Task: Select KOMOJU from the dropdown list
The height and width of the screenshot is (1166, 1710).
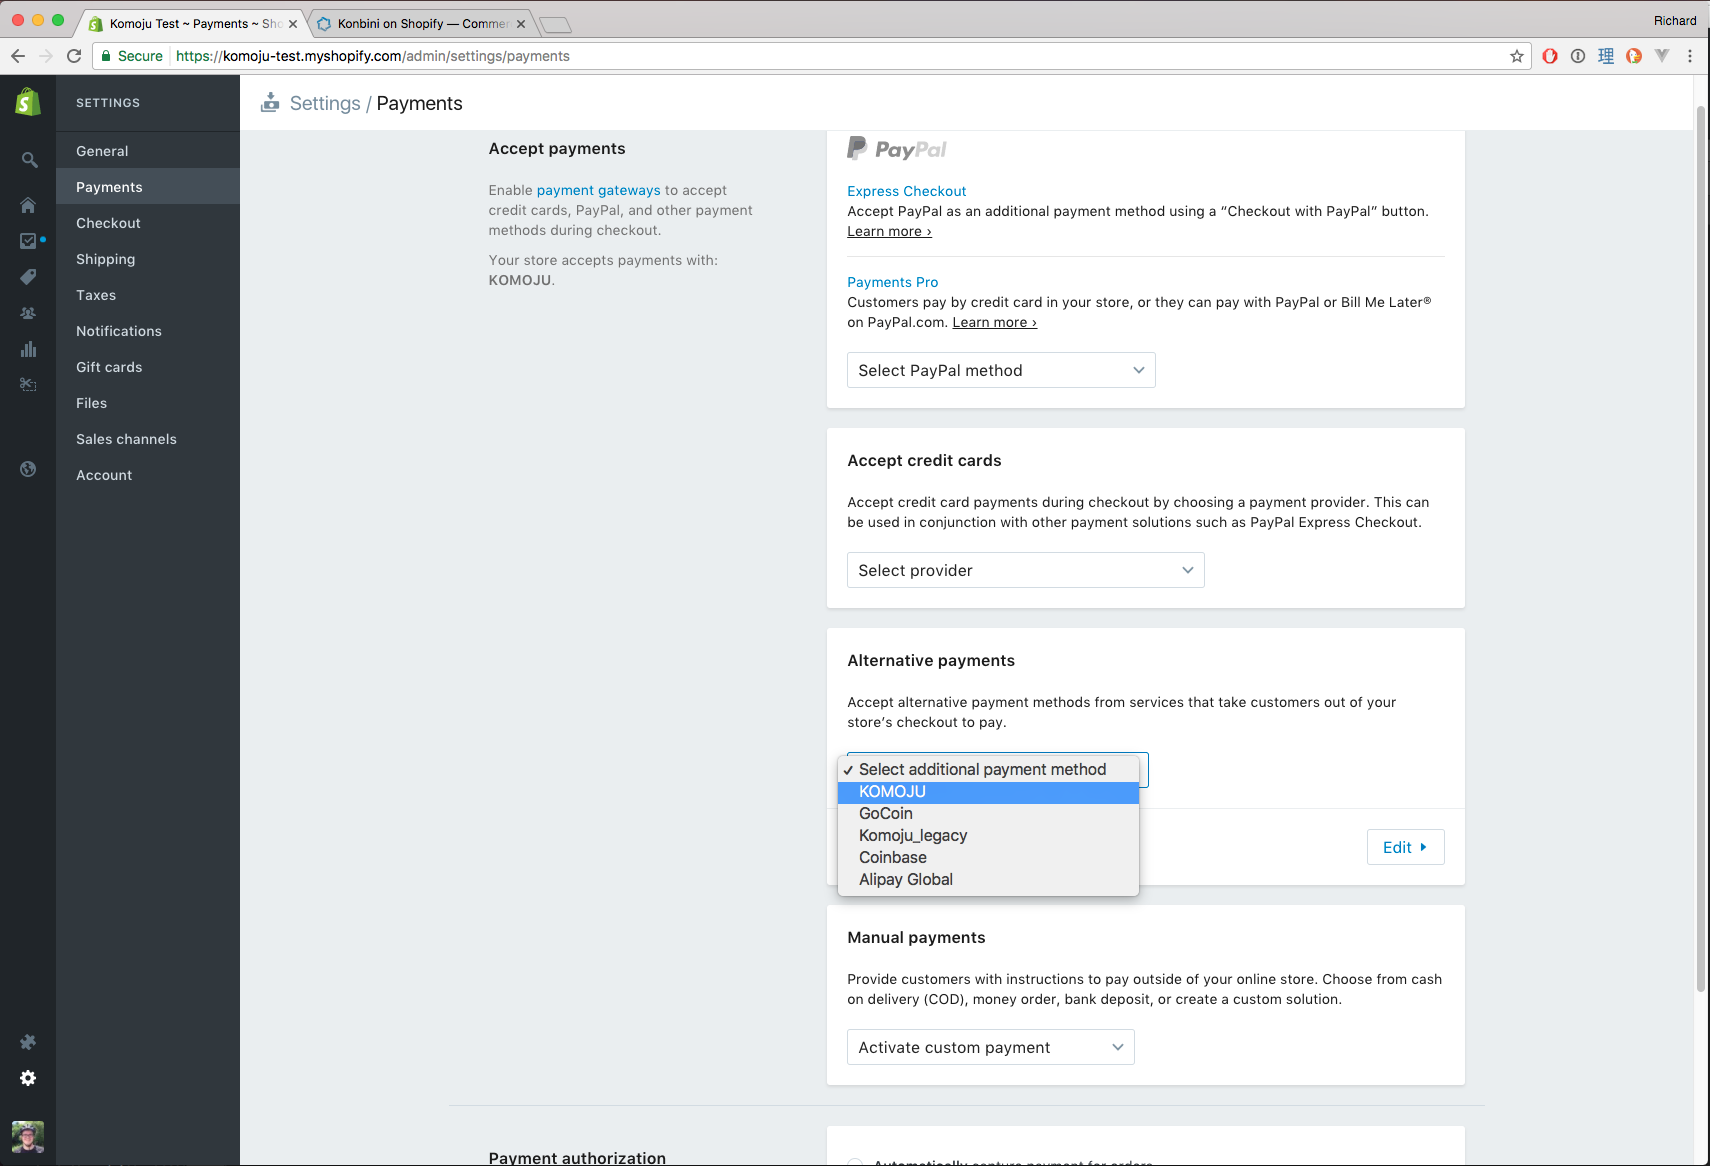Action: click(988, 792)
